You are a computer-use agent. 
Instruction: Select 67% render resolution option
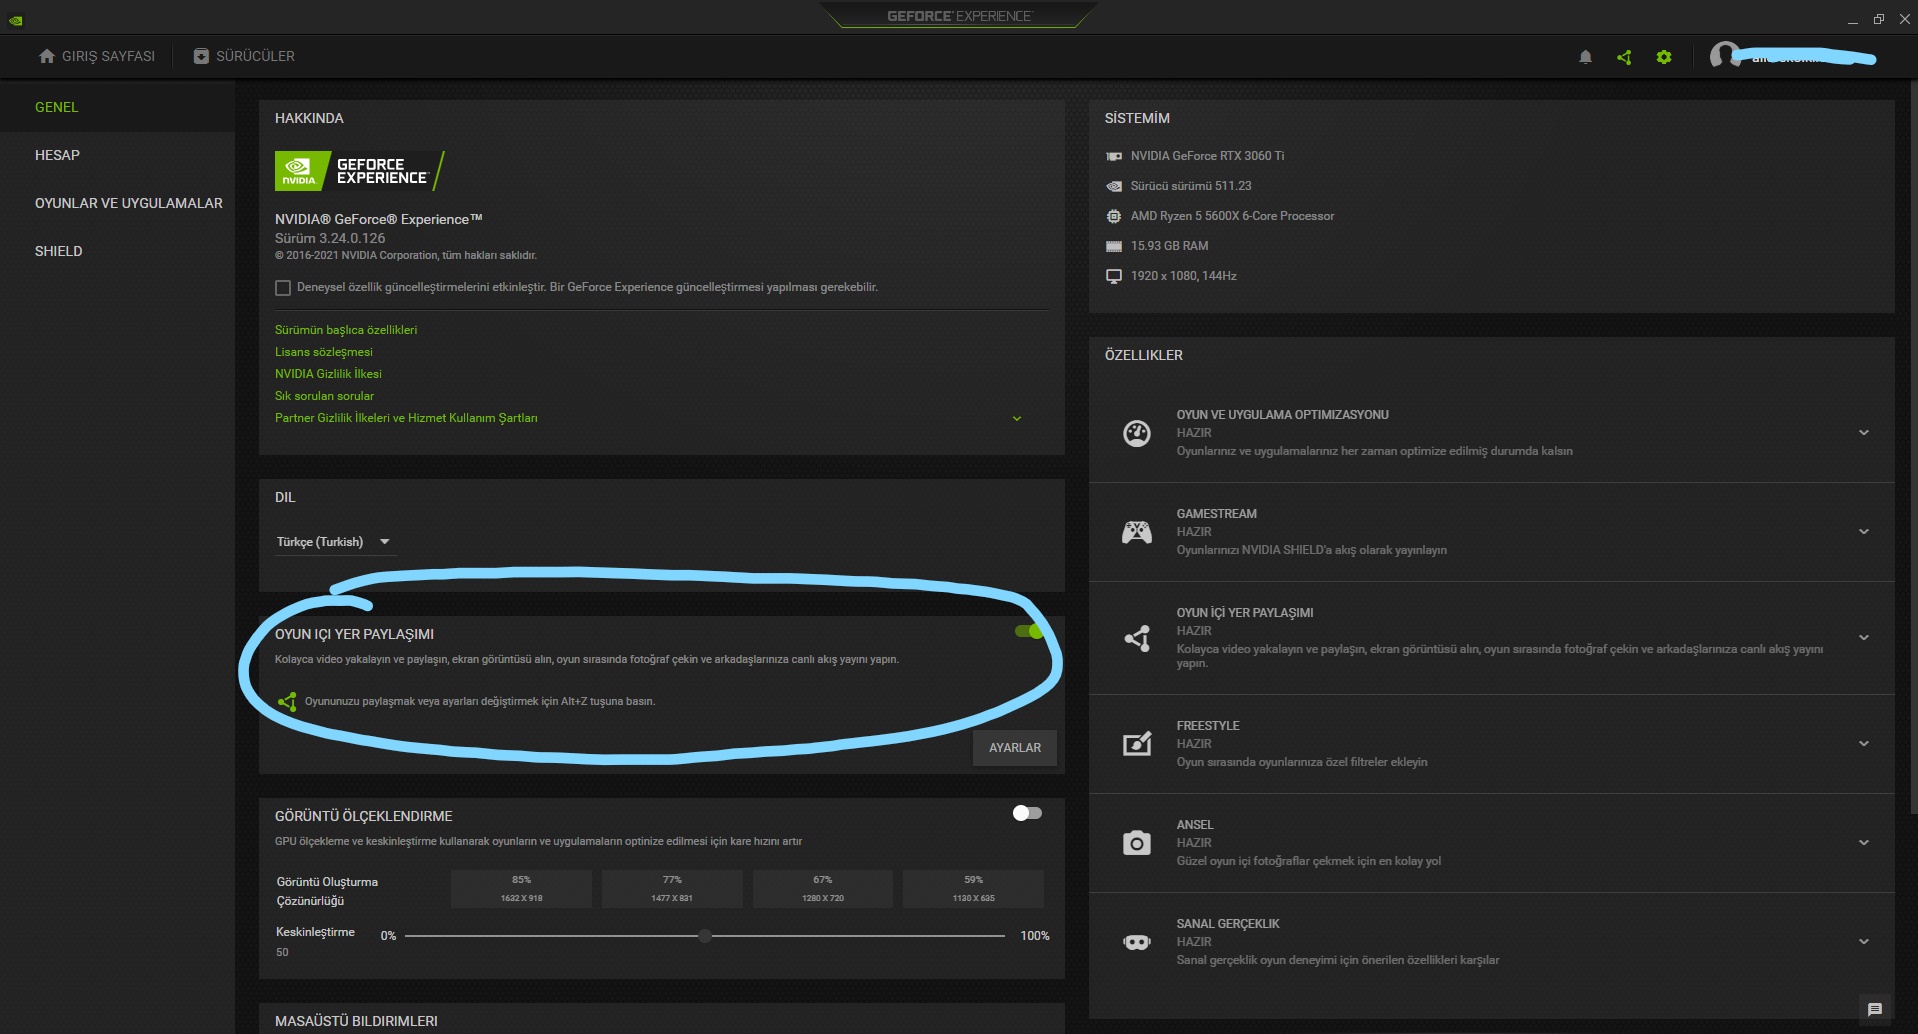tap(823, 888)
